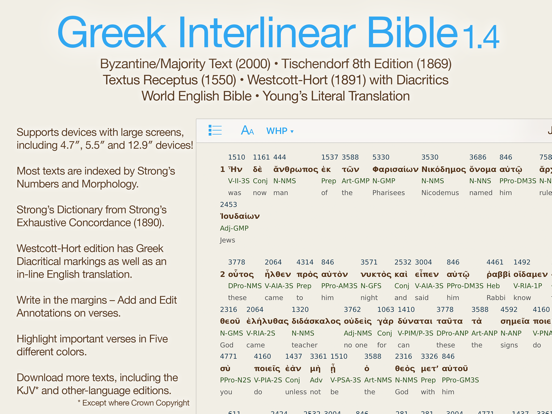Viewport: 552px width, 414px height.
Task: Tap Strong's number 3686
Action: click(478, 157)
